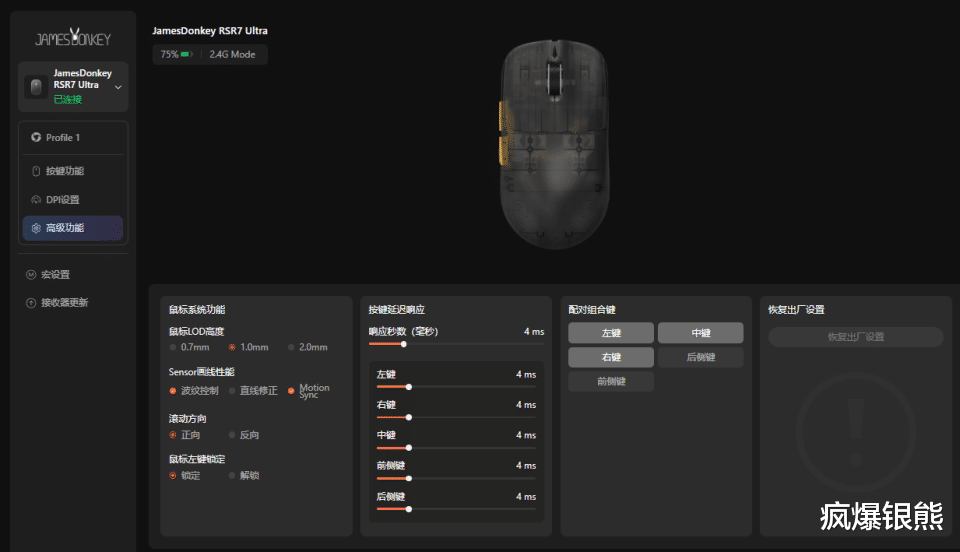Click the 按键功能 mouse icon
Viewport: 960px width, 552px height.
pos(36,171)
